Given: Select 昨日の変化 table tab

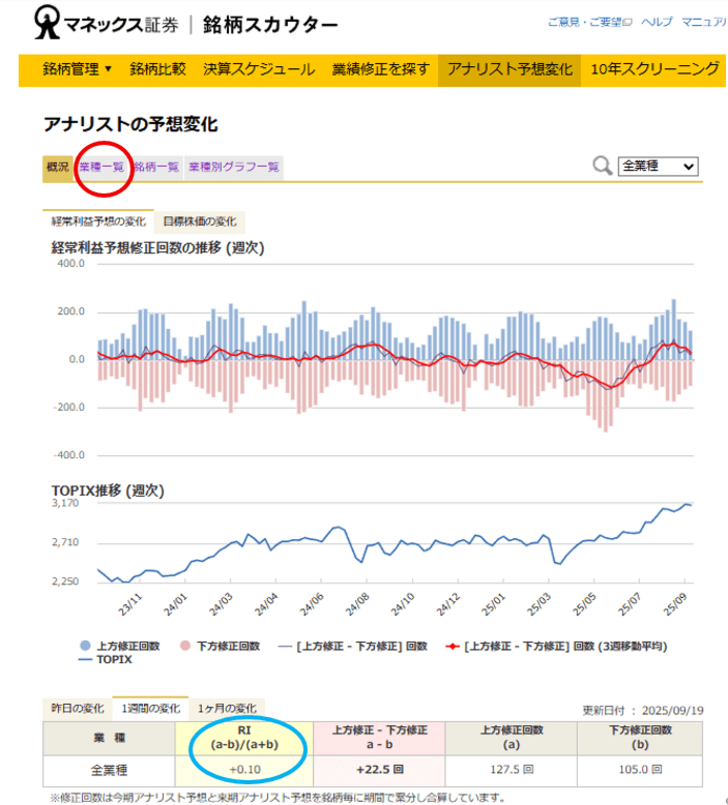Looking at the screenshot, I should [x=77, y=708].
